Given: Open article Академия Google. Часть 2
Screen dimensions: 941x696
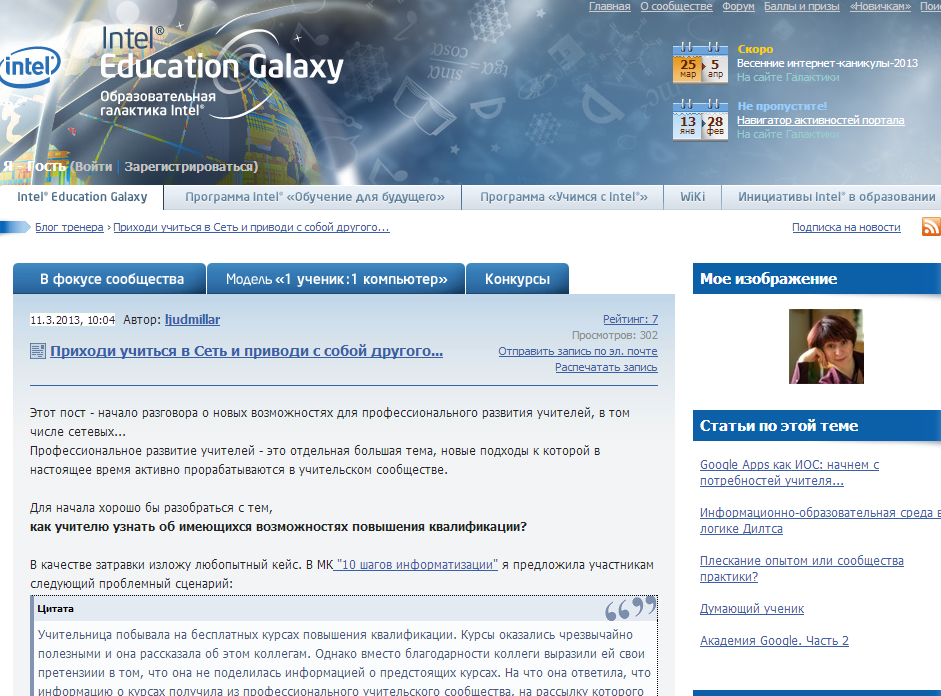Looking at the screenshot, I should coord(774,641).
